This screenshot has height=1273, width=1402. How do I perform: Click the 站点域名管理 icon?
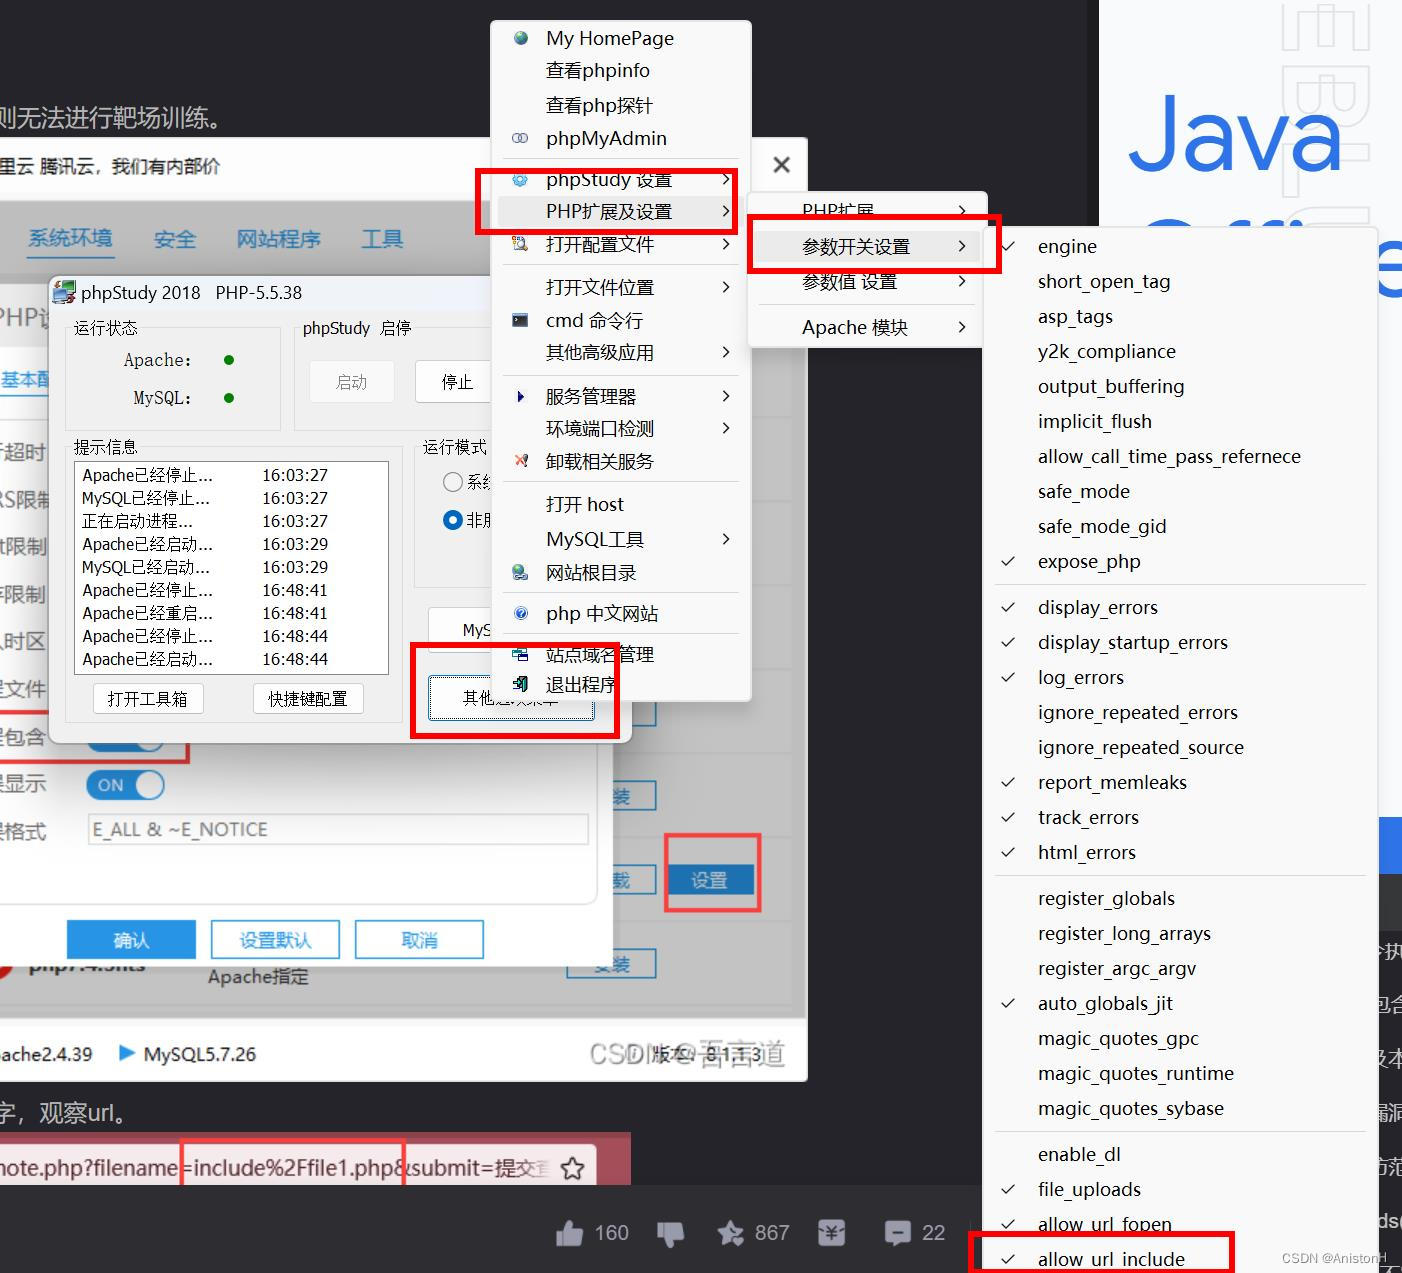pos(520,654)
